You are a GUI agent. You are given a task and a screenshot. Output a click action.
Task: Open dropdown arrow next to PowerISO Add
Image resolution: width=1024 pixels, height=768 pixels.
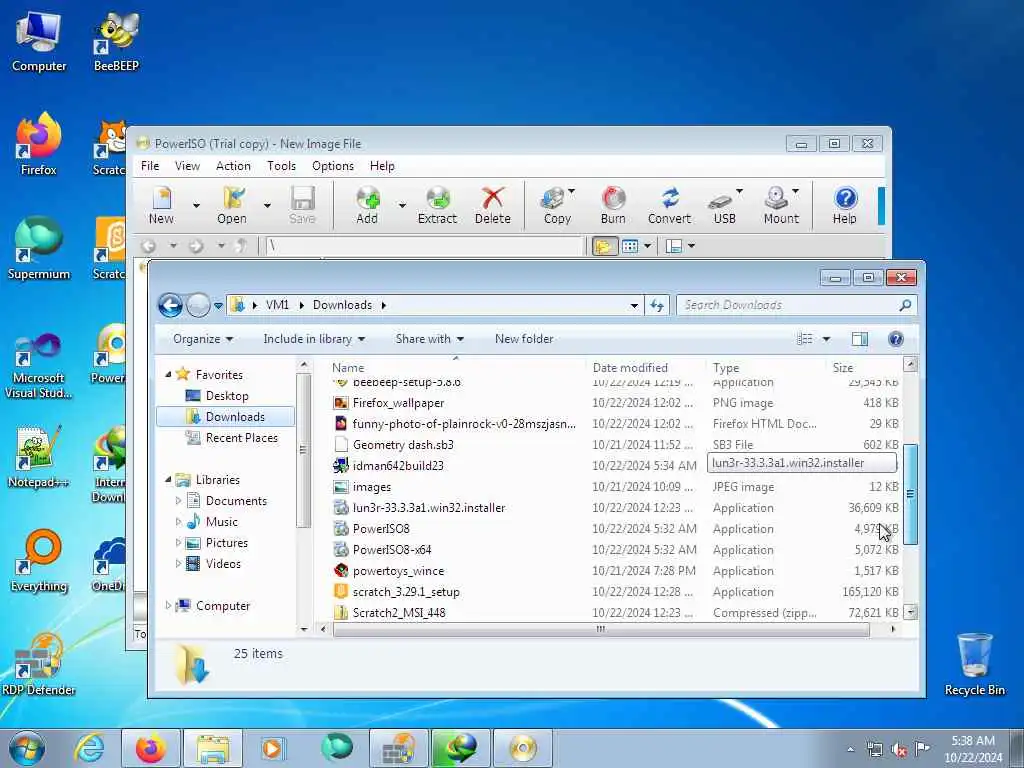pos(402,206)
